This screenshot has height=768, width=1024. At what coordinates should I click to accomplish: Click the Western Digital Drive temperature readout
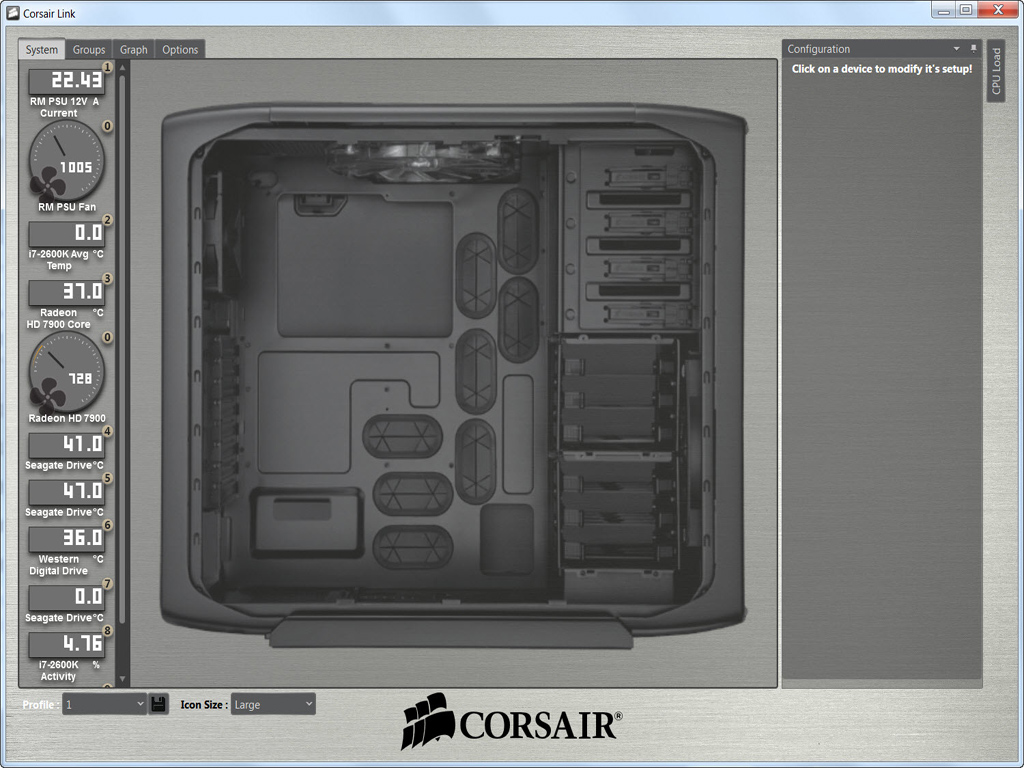click(x=66, y=539)
